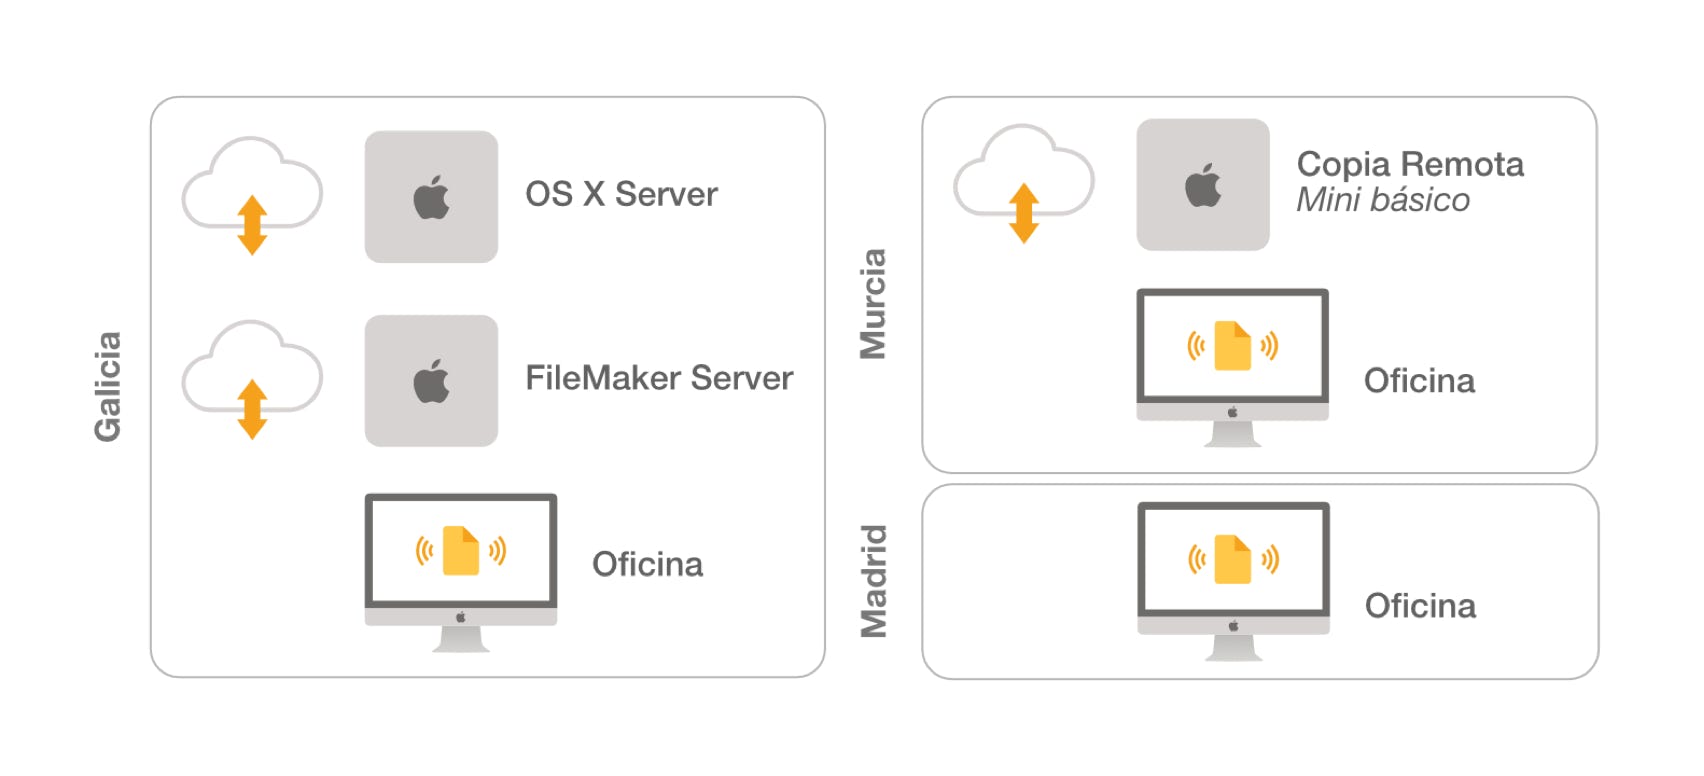Click the orange file icon on Galicia iMac screen
This screenshot has width=1704, height=776.
461,550
